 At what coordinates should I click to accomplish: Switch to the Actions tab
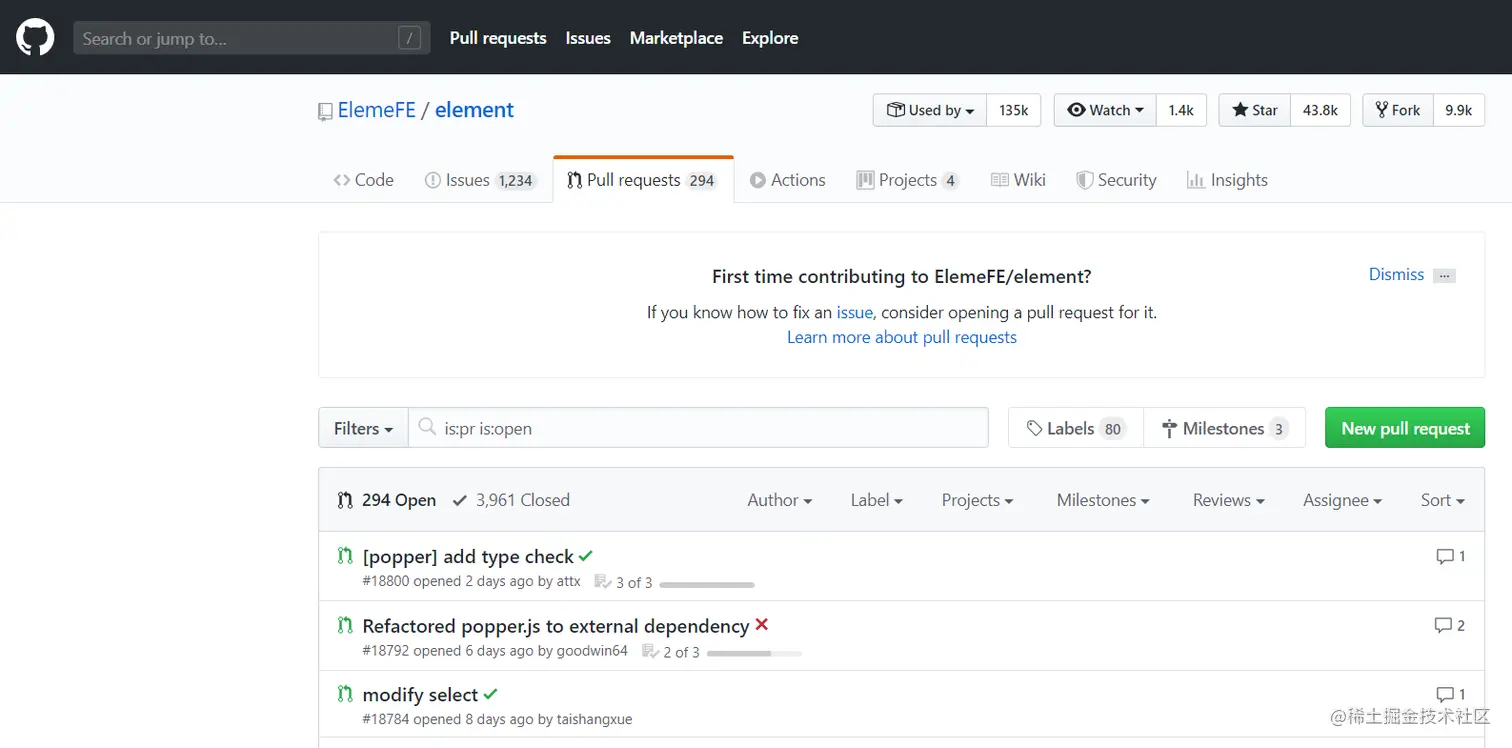click(788, 180)
